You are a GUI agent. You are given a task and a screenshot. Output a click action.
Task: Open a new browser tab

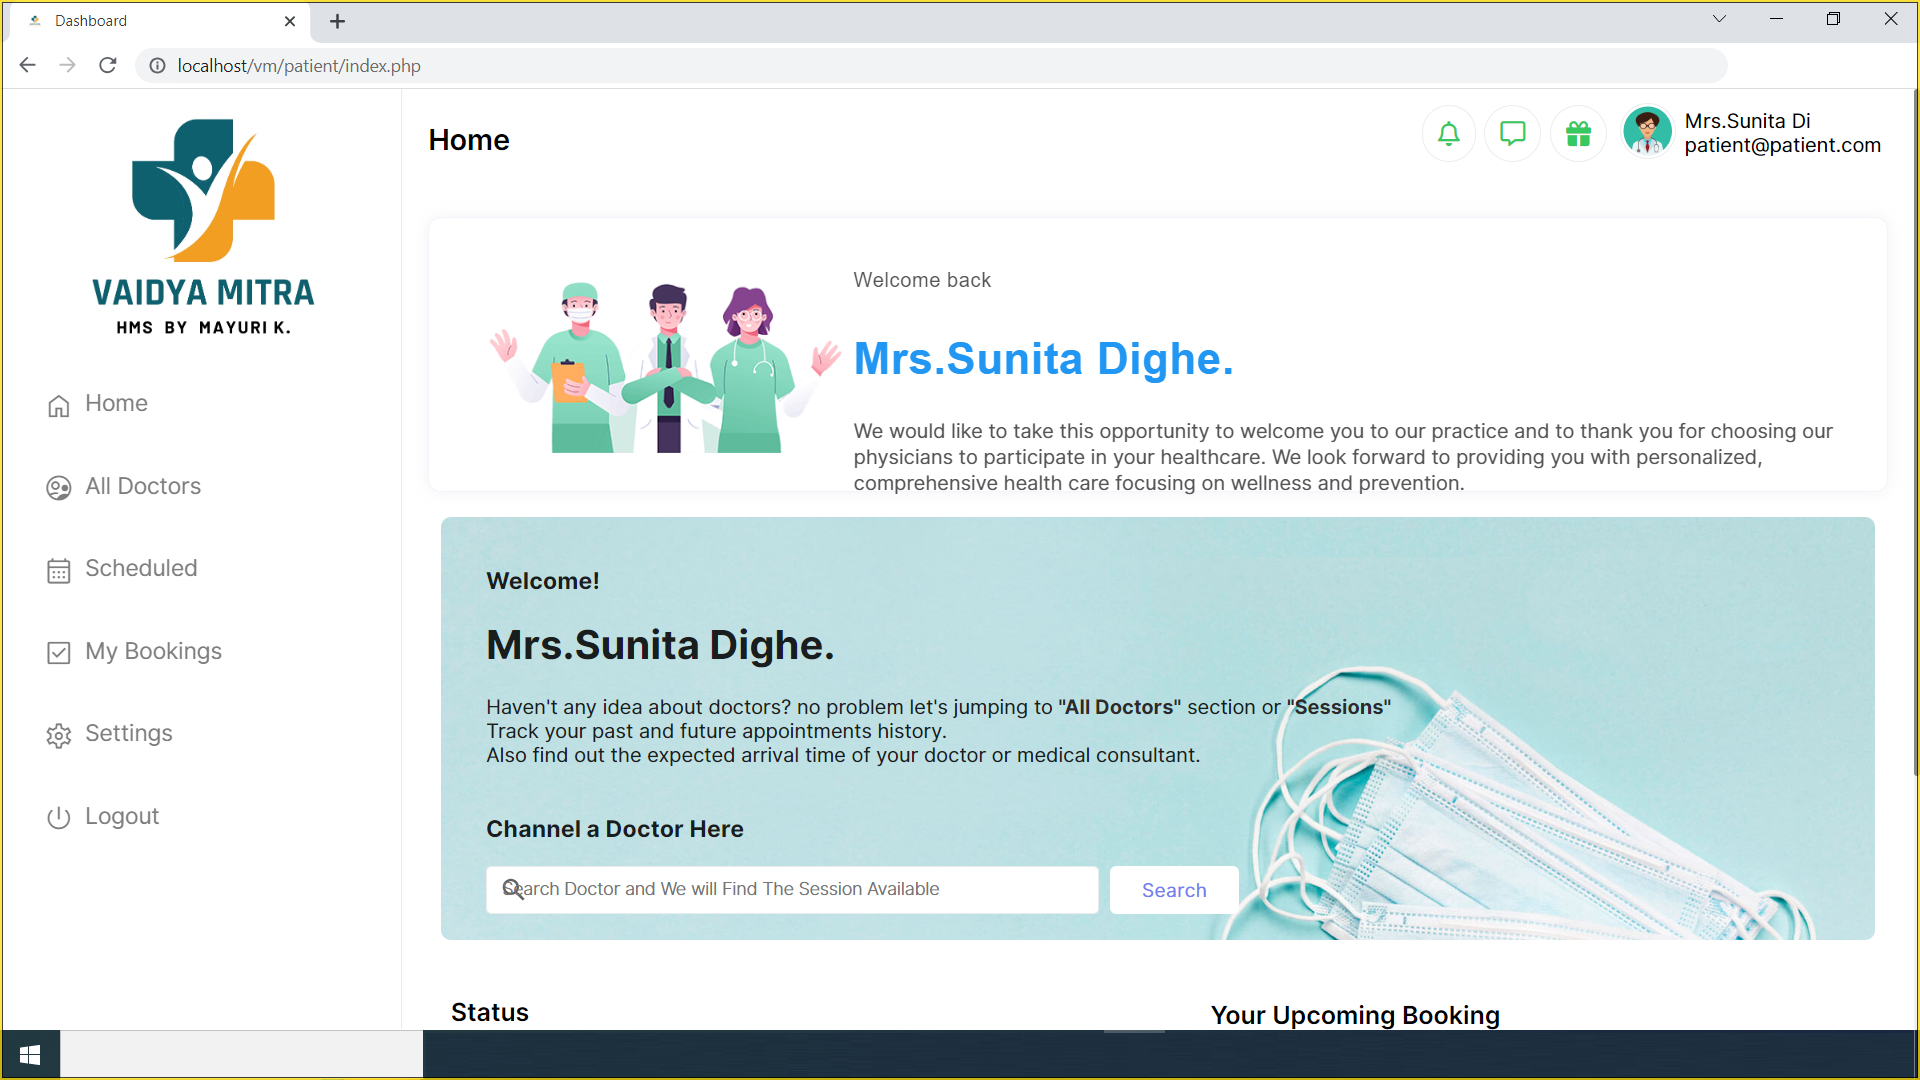coord(337,21)
